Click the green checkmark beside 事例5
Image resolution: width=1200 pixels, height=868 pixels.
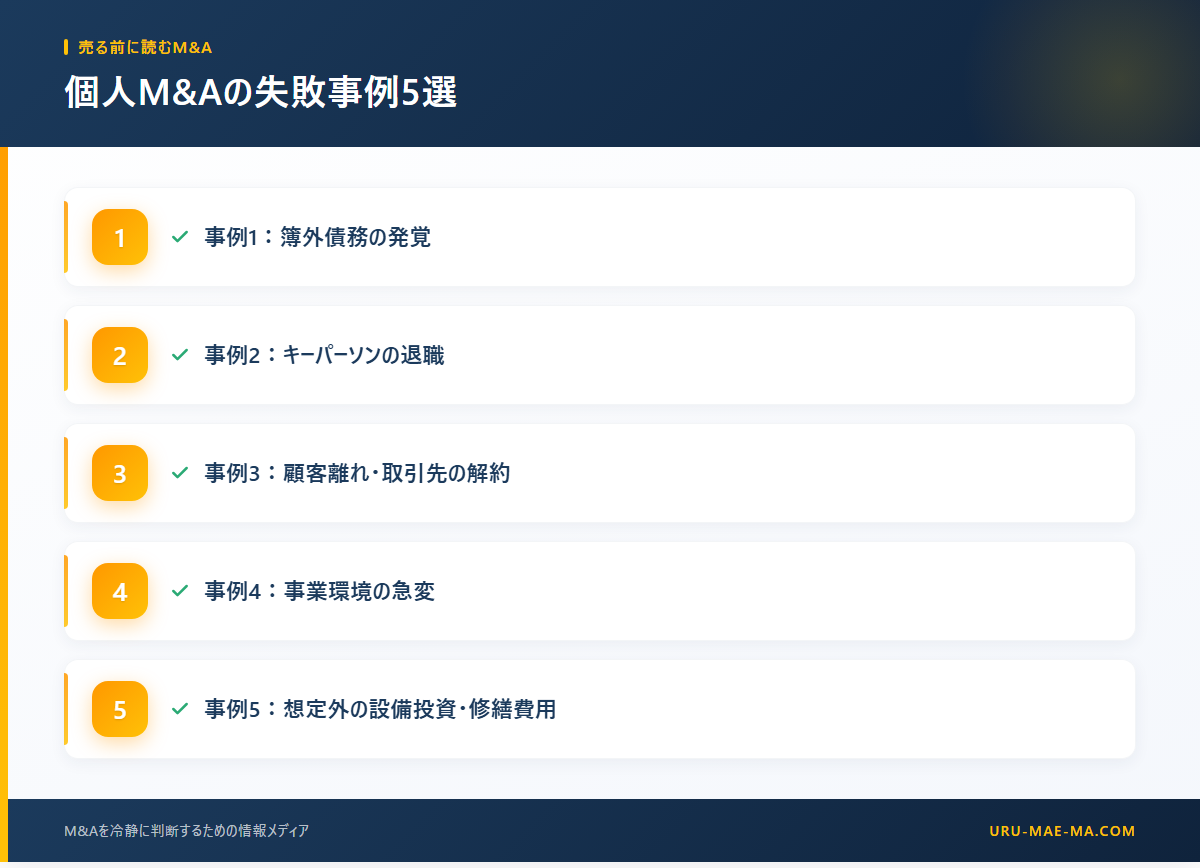coord(180,709)
